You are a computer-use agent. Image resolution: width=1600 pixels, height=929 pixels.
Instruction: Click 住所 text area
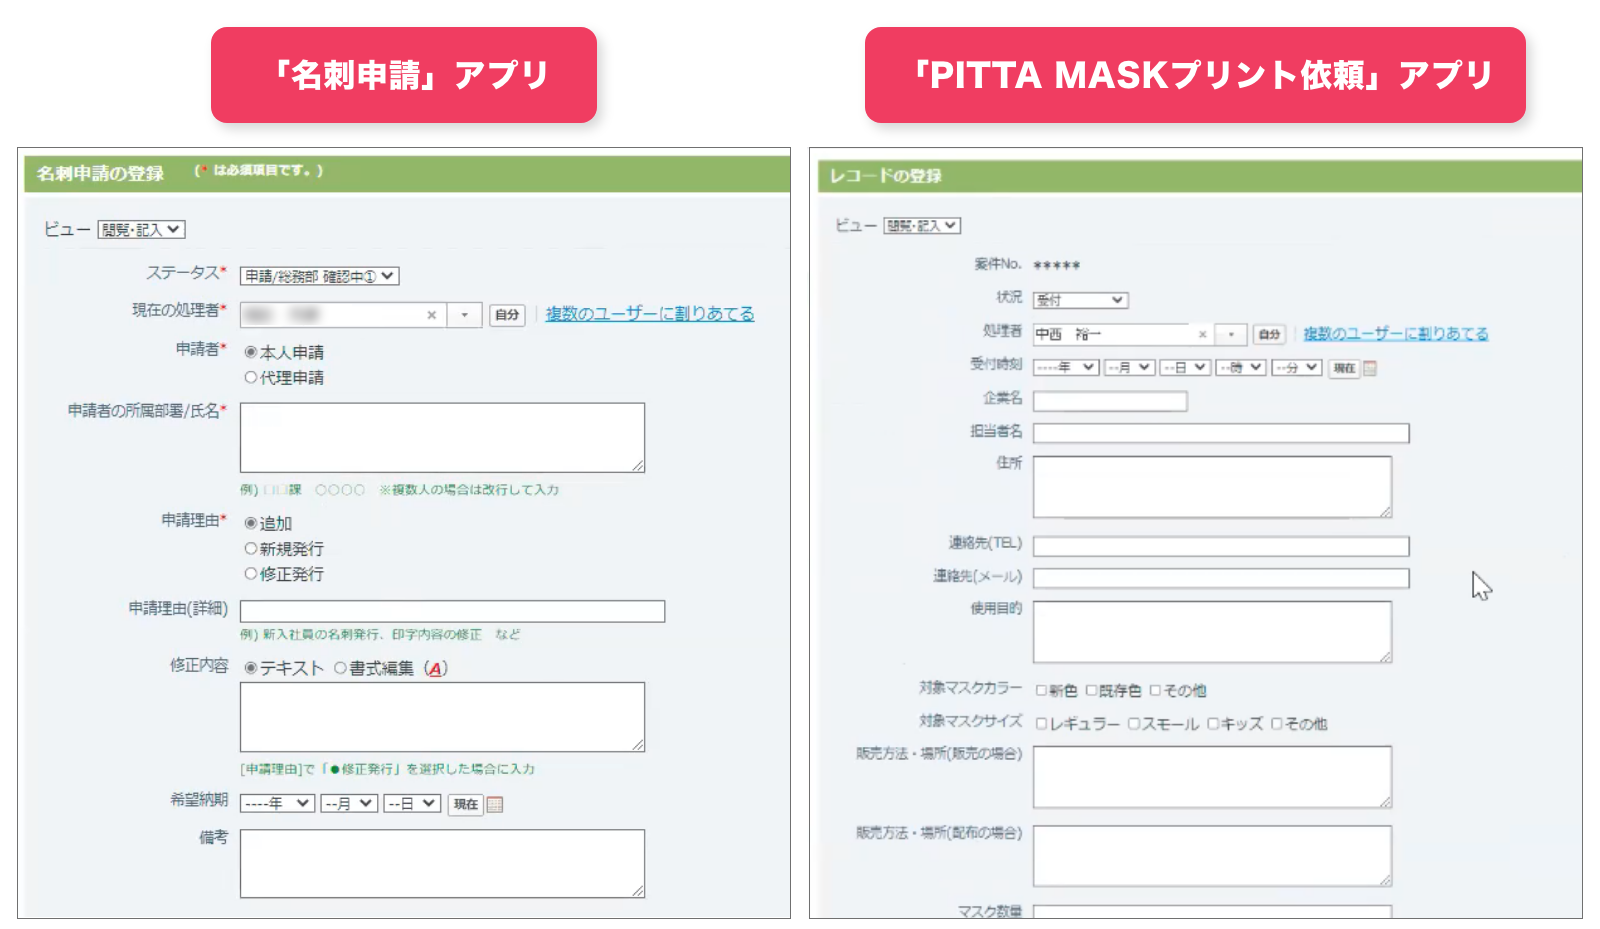click(x=1212, y=487)
